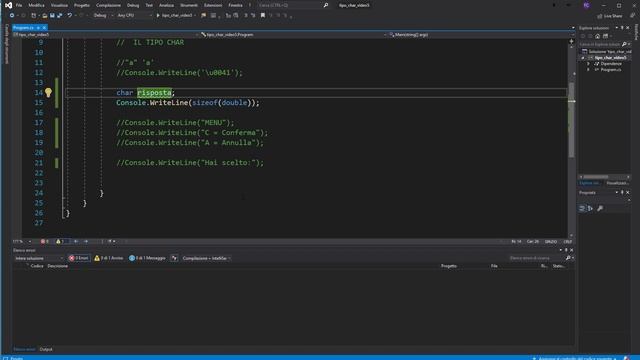This screenshot has height=360, width=640.
Task: Click the clear filter icon in Elenco errori
Action: 174,258
